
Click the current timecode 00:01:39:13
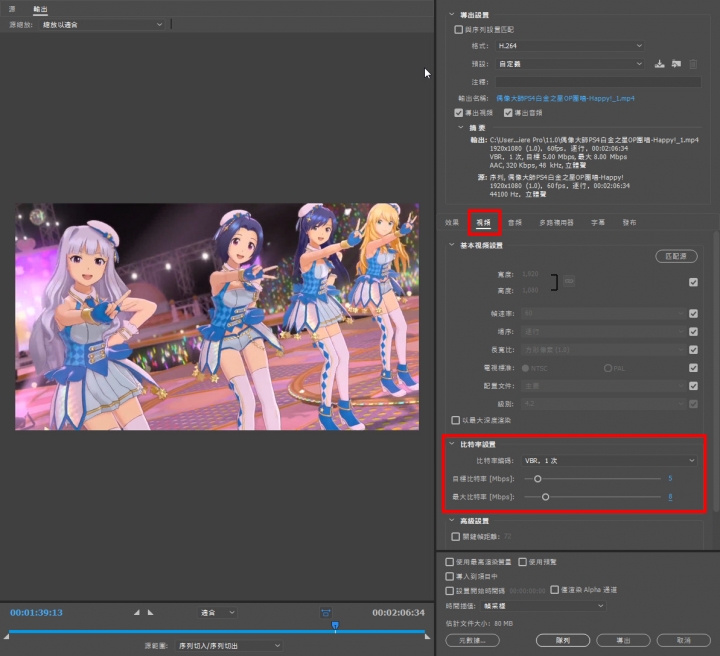36,612
